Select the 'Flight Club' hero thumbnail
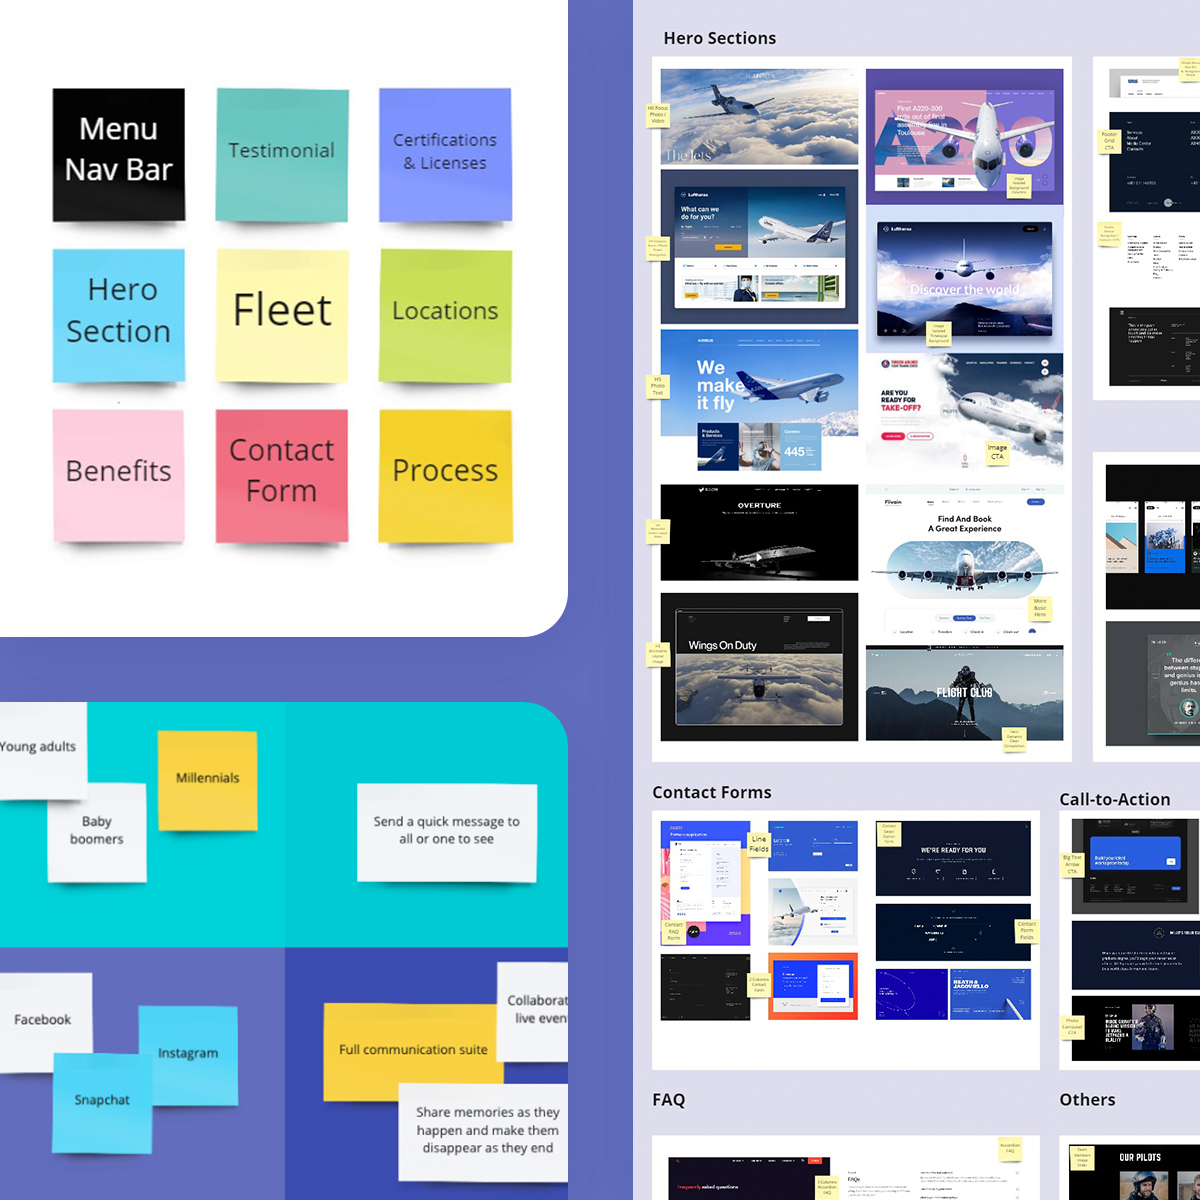The image size is (1200, 1200). (x=964, y=693)
